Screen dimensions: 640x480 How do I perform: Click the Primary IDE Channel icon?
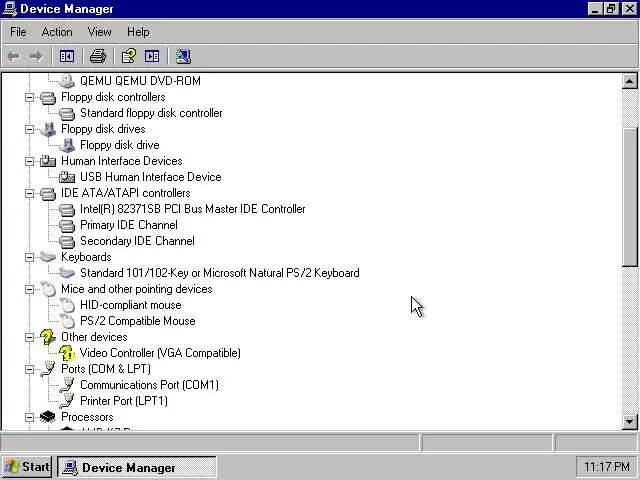(x=67, y=225)
